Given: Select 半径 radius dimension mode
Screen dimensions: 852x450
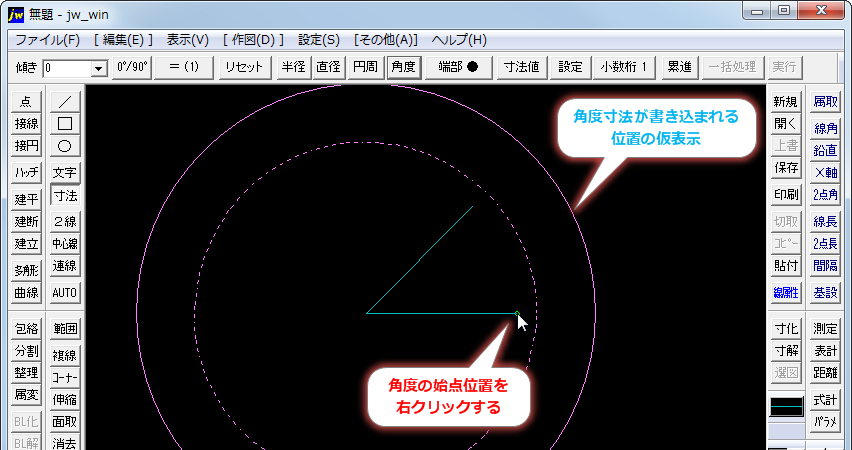Looking at the screenshot, I should pos(293,67).
